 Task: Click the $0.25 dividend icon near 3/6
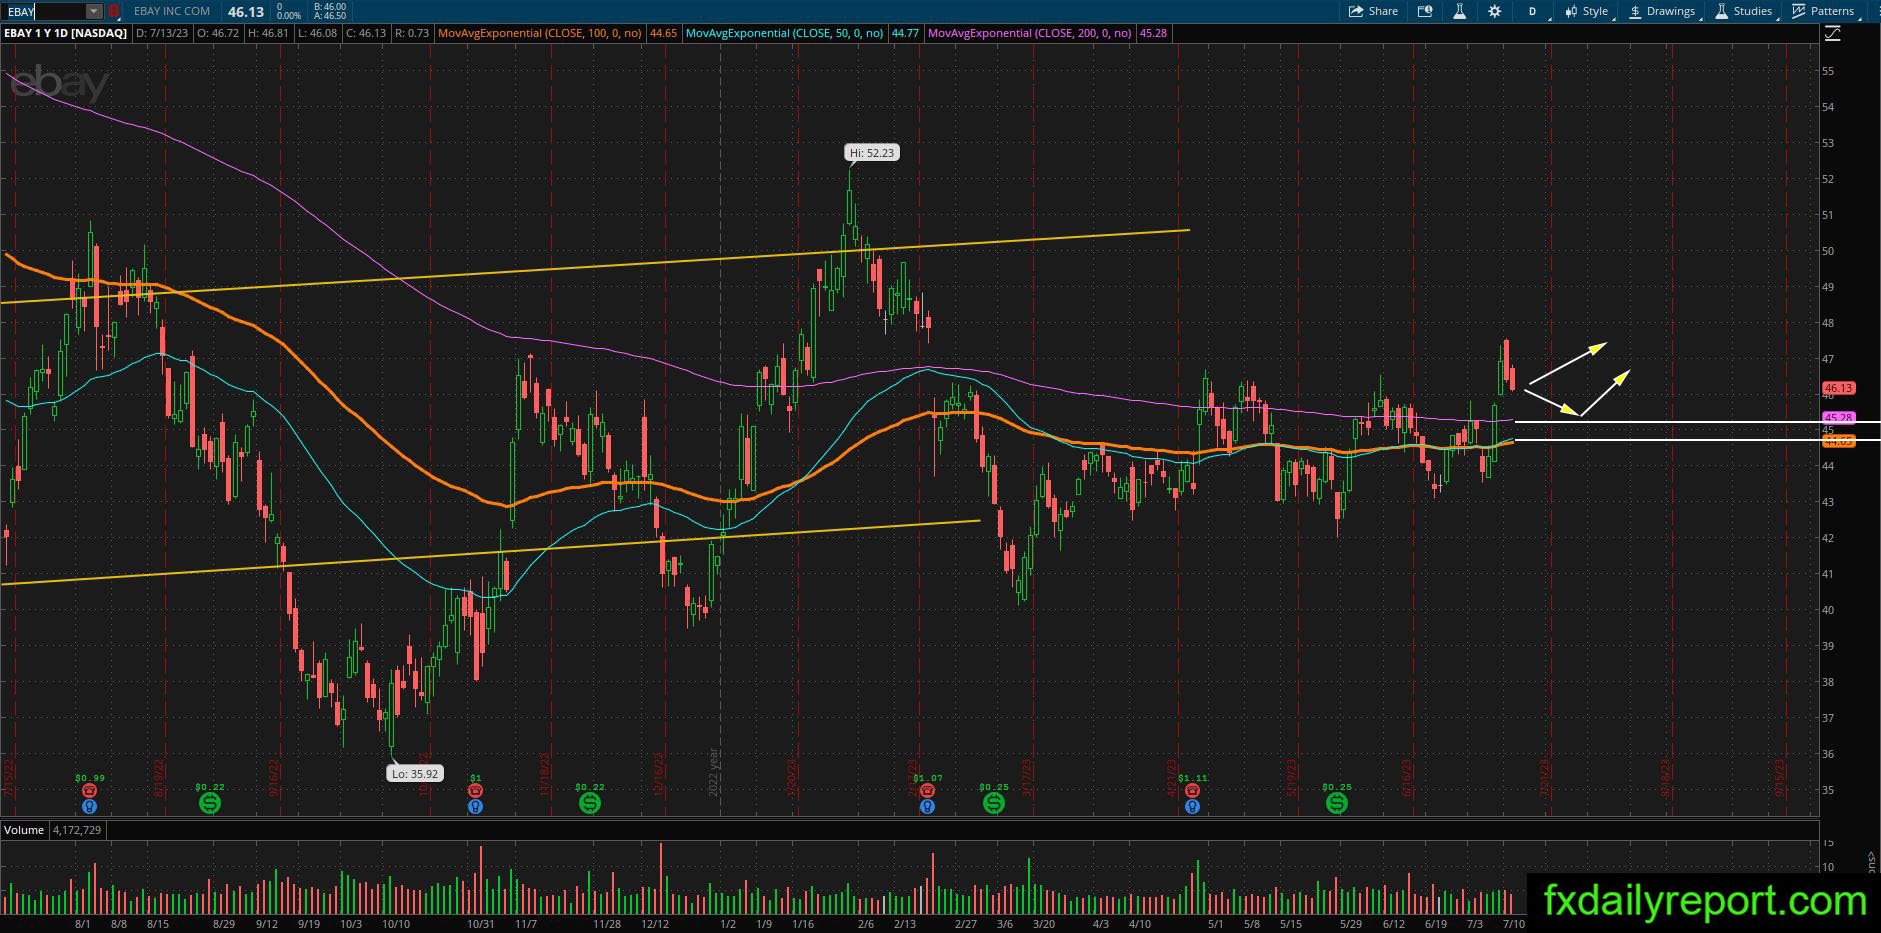993,803
